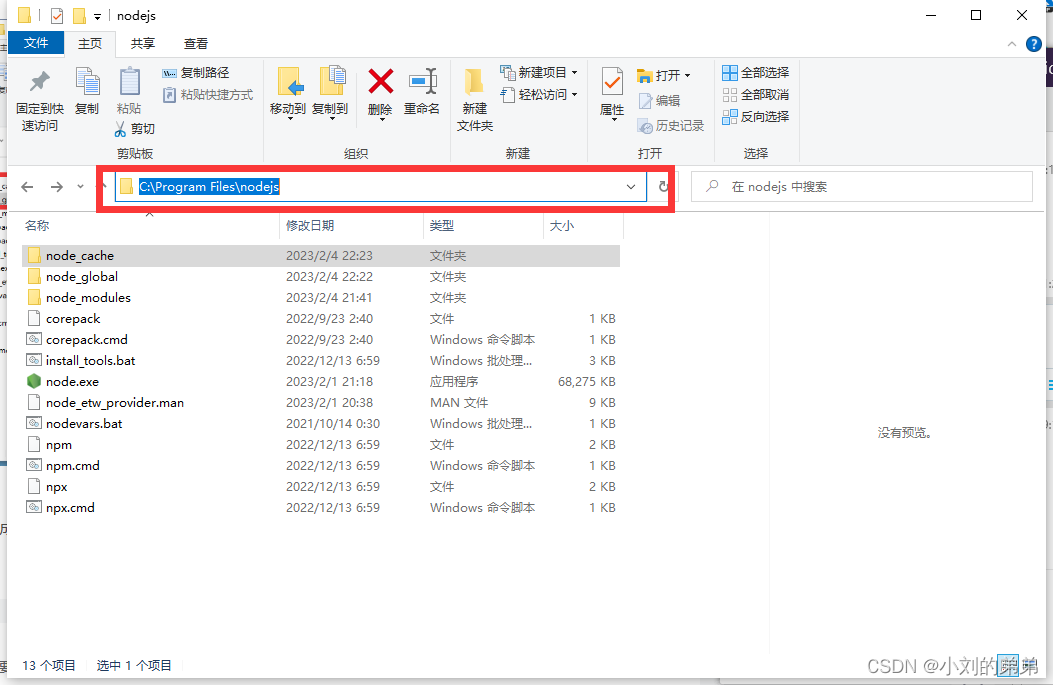The image size is (1053, 685).
Task: Select the node_cache folder
Action: coord(321,255)
